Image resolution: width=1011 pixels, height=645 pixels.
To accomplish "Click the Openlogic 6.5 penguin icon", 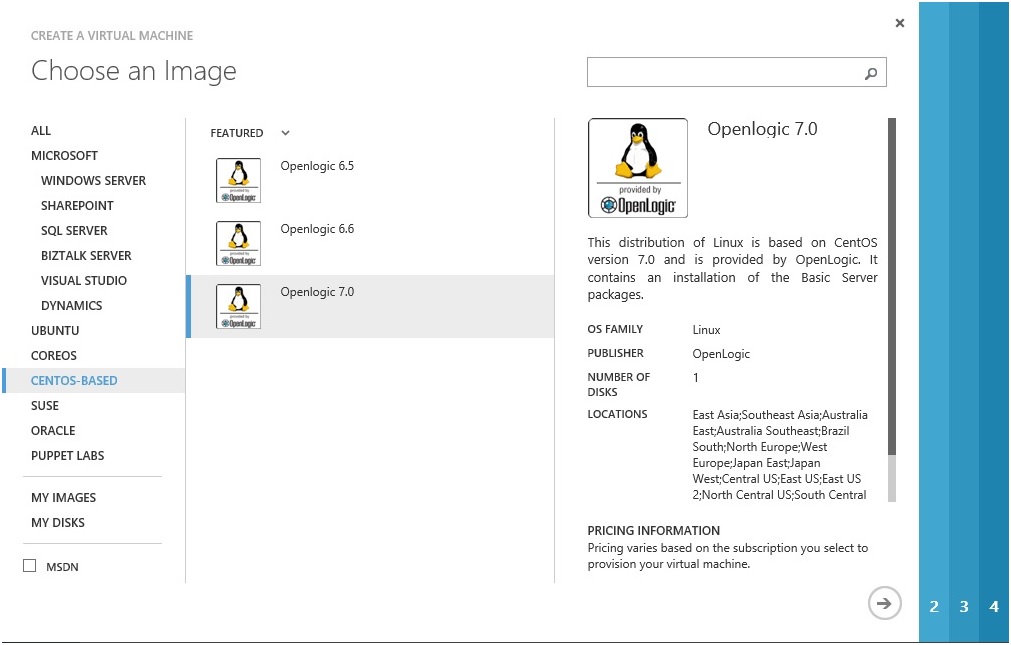I will [x=239, y=181].
